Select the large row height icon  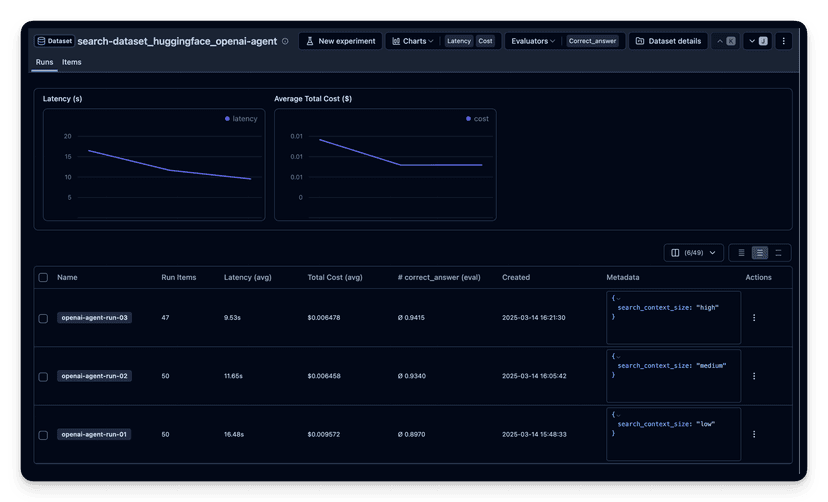(x=778, y=253)
